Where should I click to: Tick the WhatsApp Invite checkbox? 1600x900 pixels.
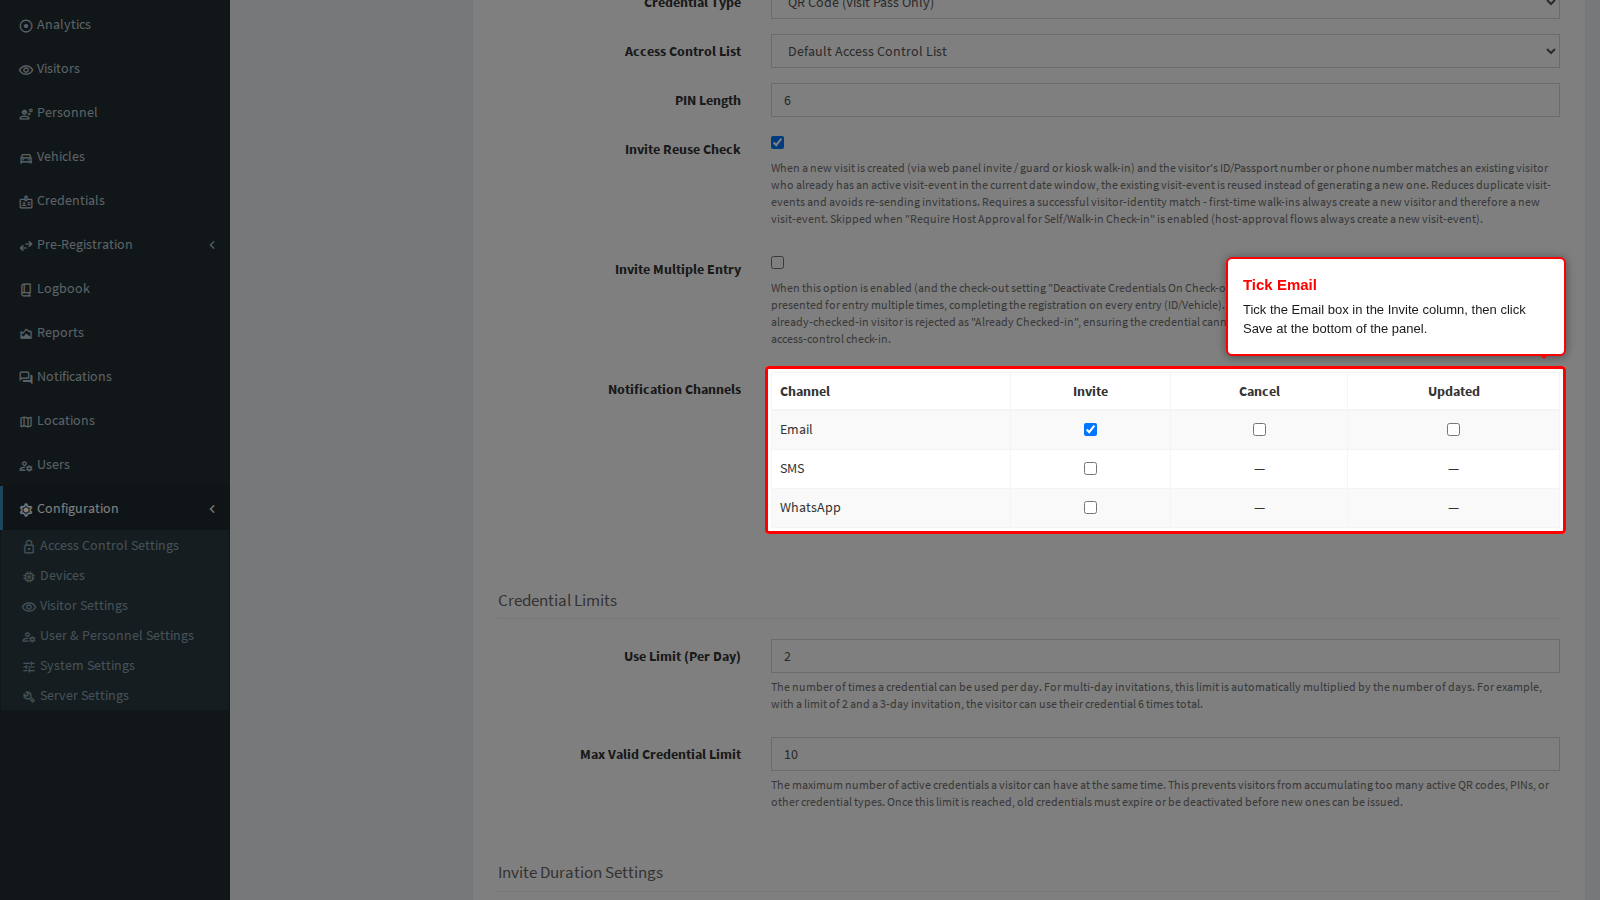click(x=1090, y=508)
